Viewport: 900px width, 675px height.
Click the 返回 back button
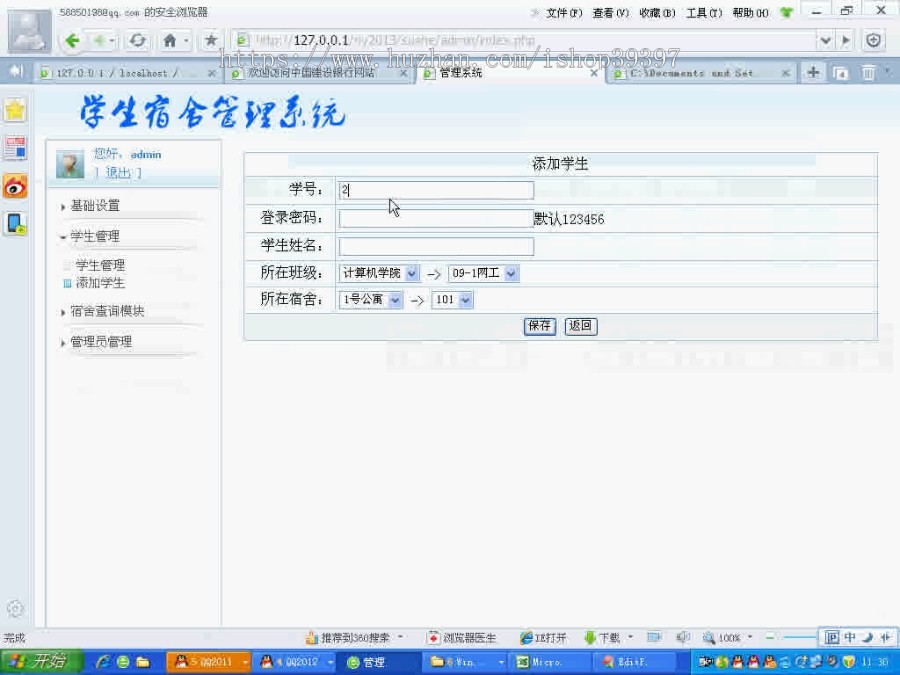tap(580, 326)
